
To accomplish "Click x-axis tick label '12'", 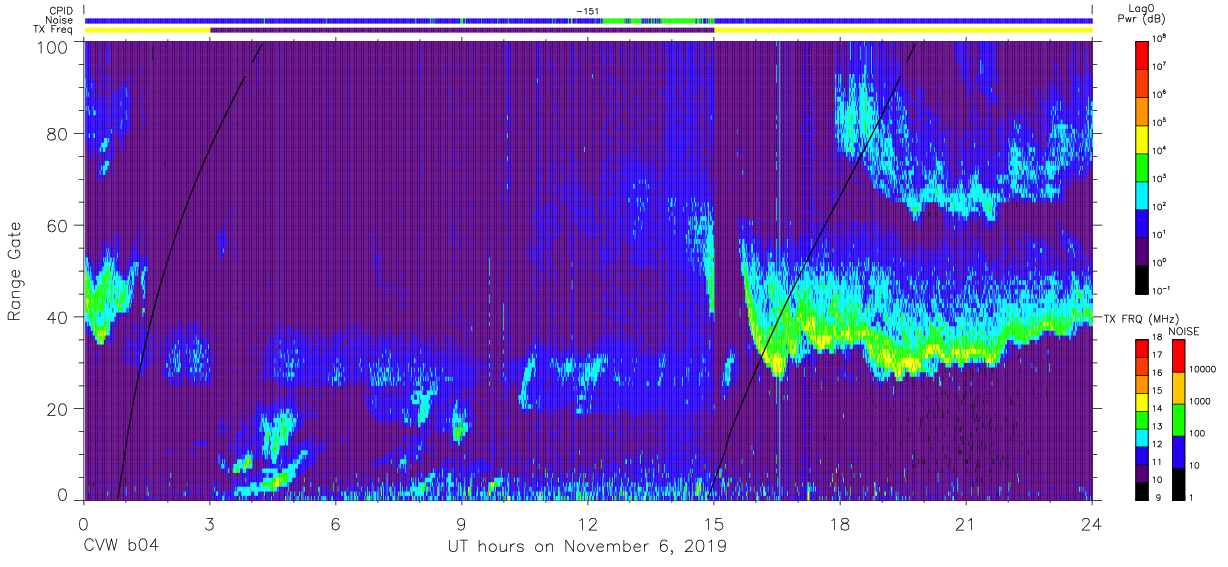I will coord(587,524).
